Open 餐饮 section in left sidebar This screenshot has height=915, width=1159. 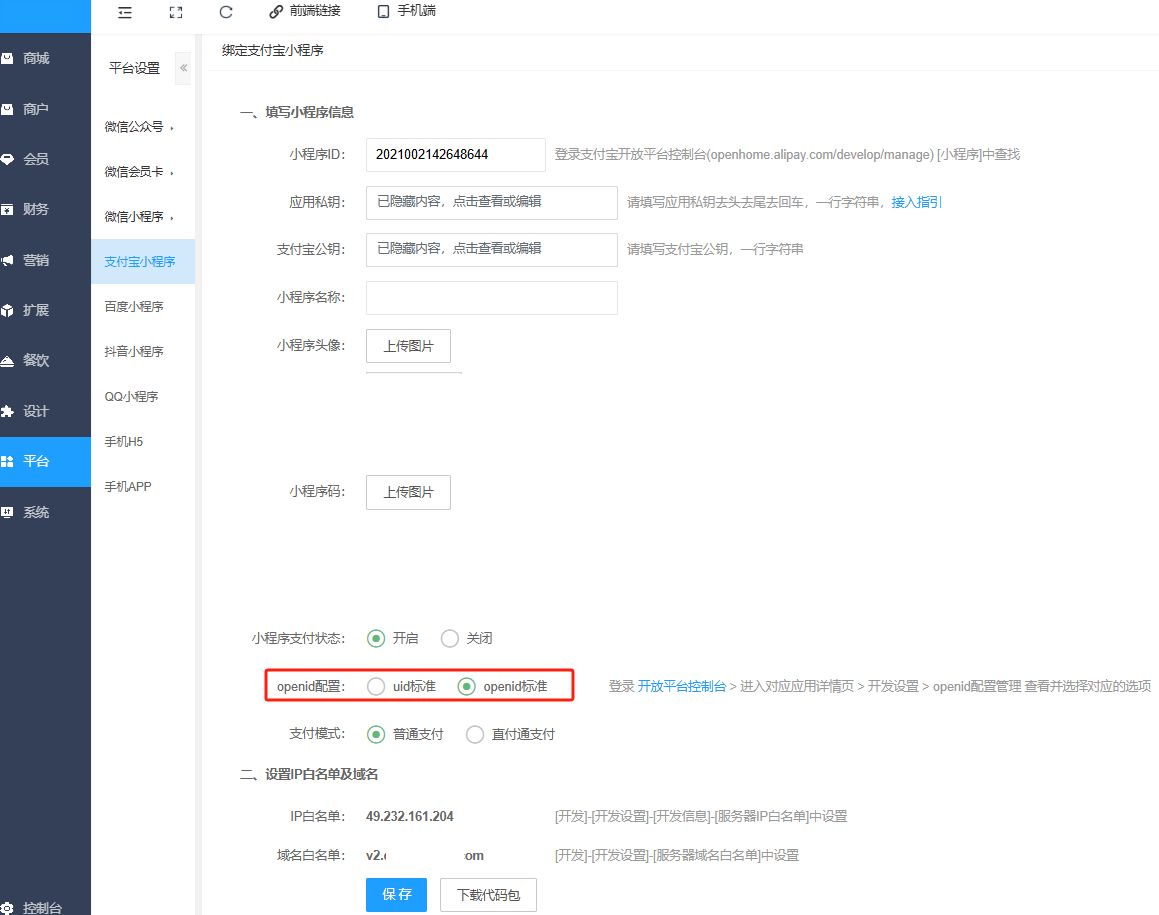(36, 360)
